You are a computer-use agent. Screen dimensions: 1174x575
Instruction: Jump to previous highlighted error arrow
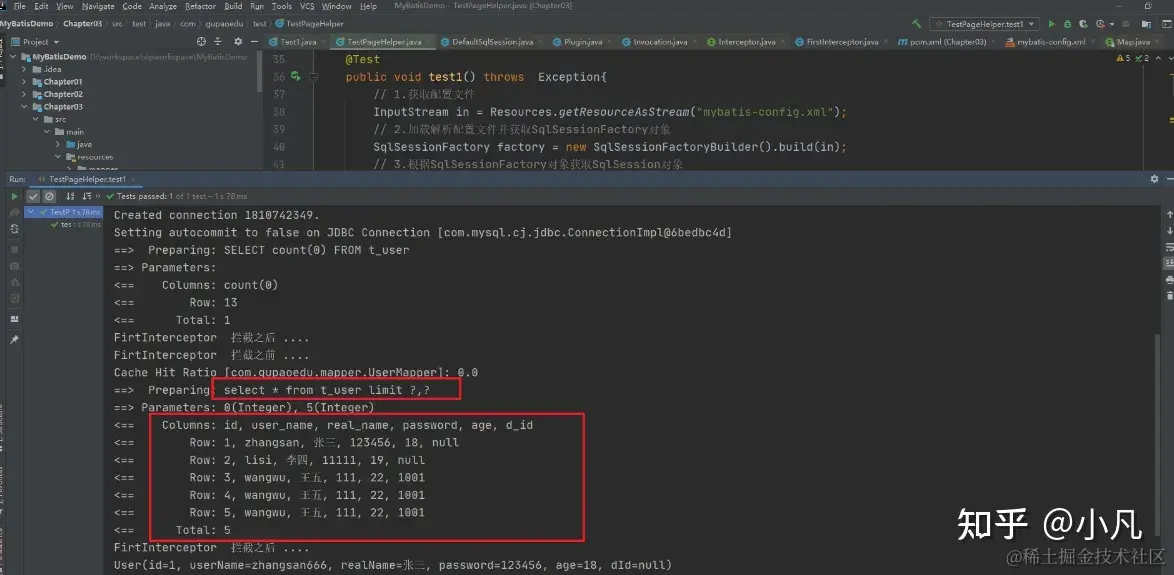pos(1157,58)
